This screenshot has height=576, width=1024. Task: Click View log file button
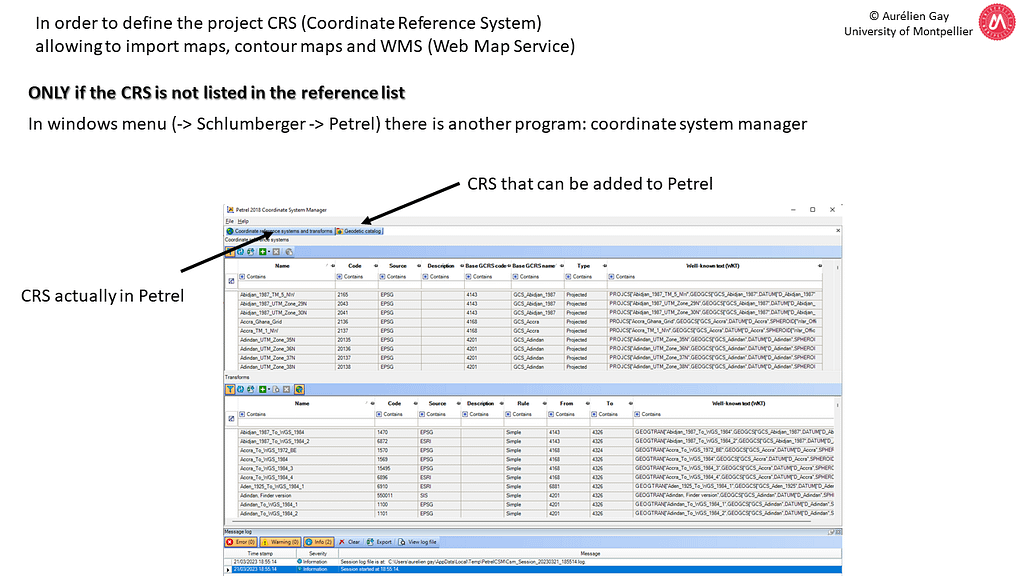pos(418,541)
